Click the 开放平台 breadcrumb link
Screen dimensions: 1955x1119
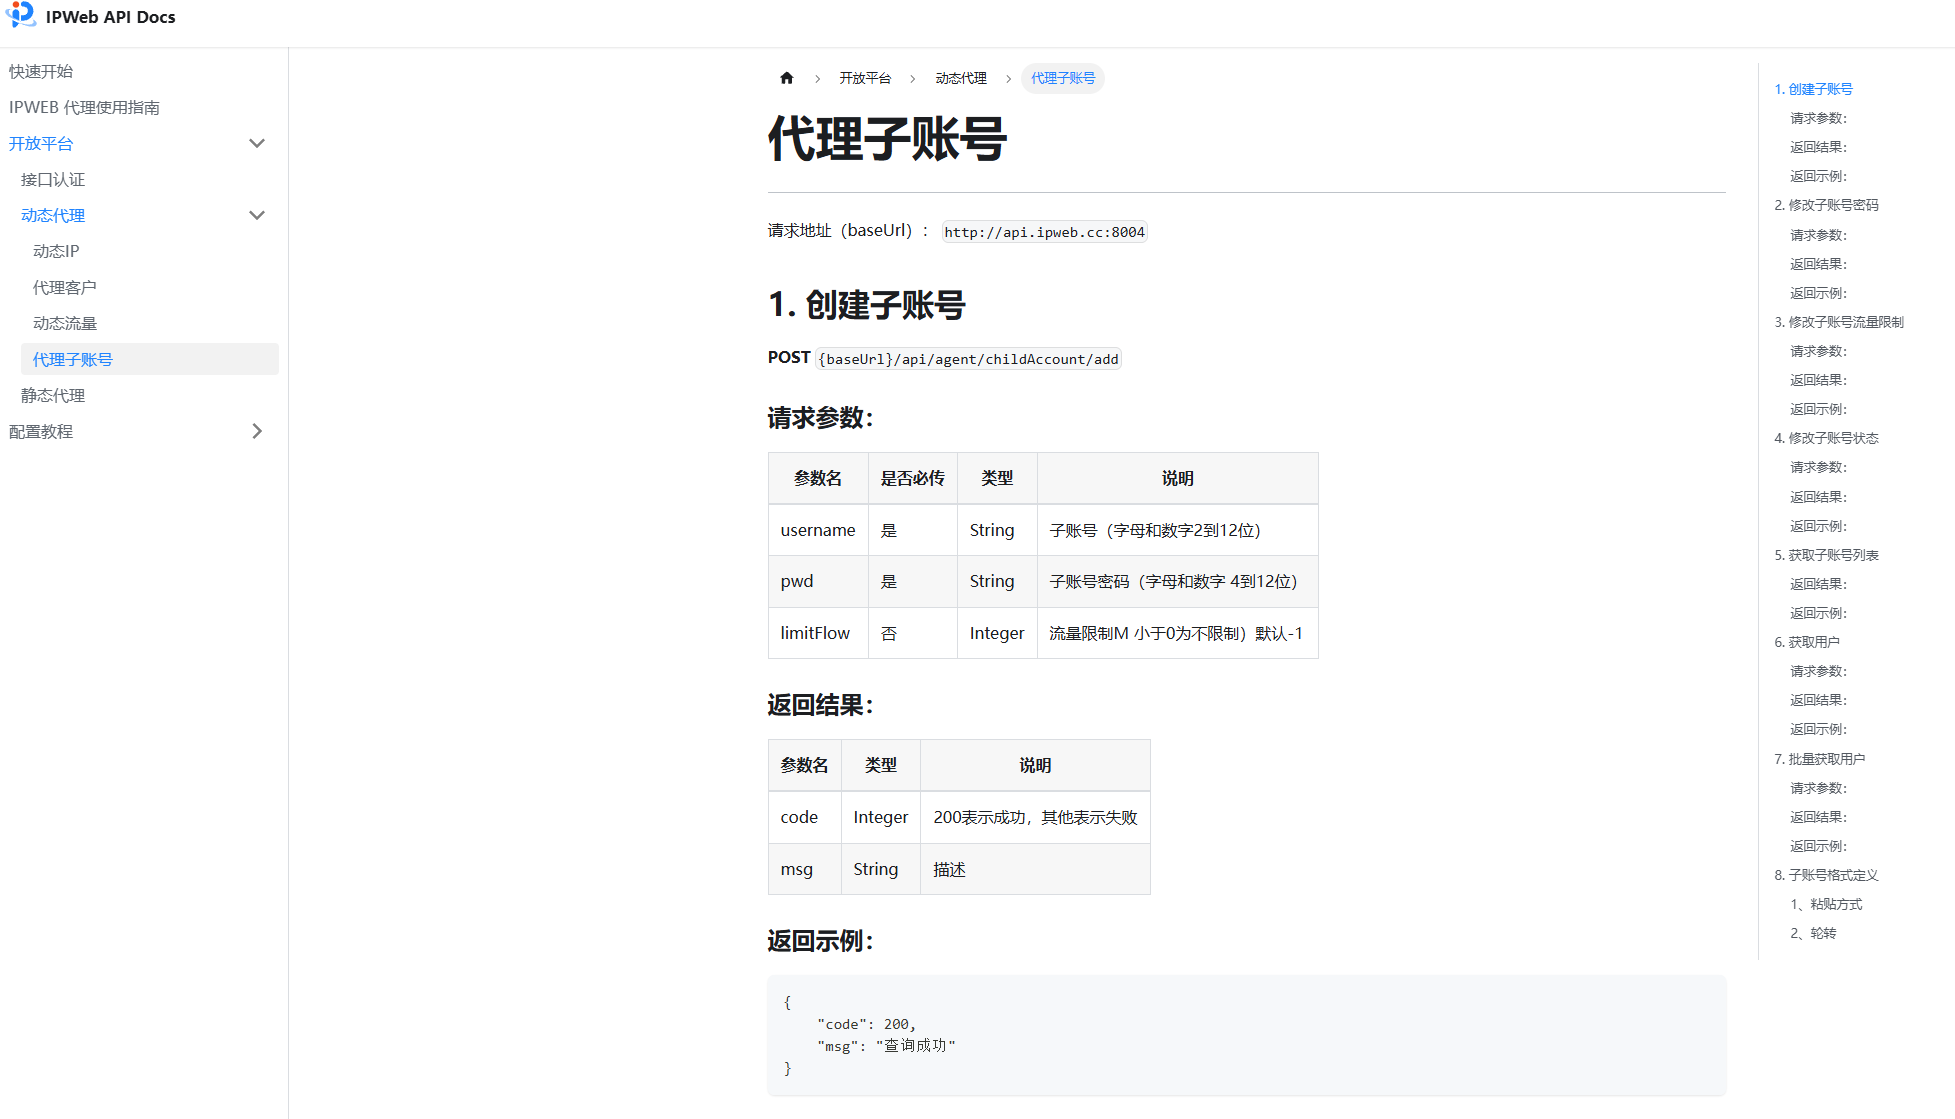865,78
